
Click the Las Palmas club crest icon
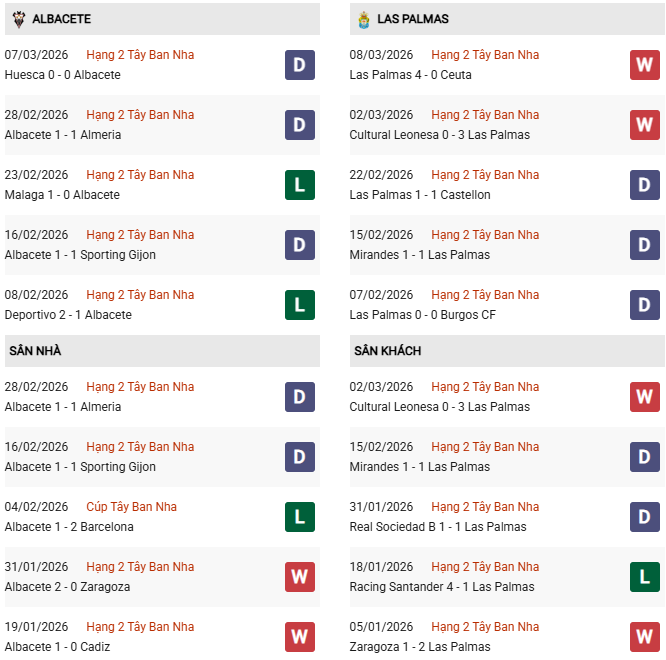pos(364,19)
